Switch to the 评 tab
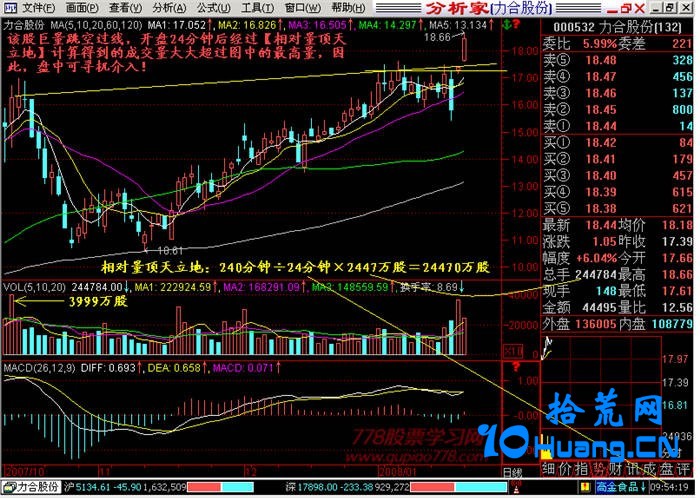 pos(682,469)
